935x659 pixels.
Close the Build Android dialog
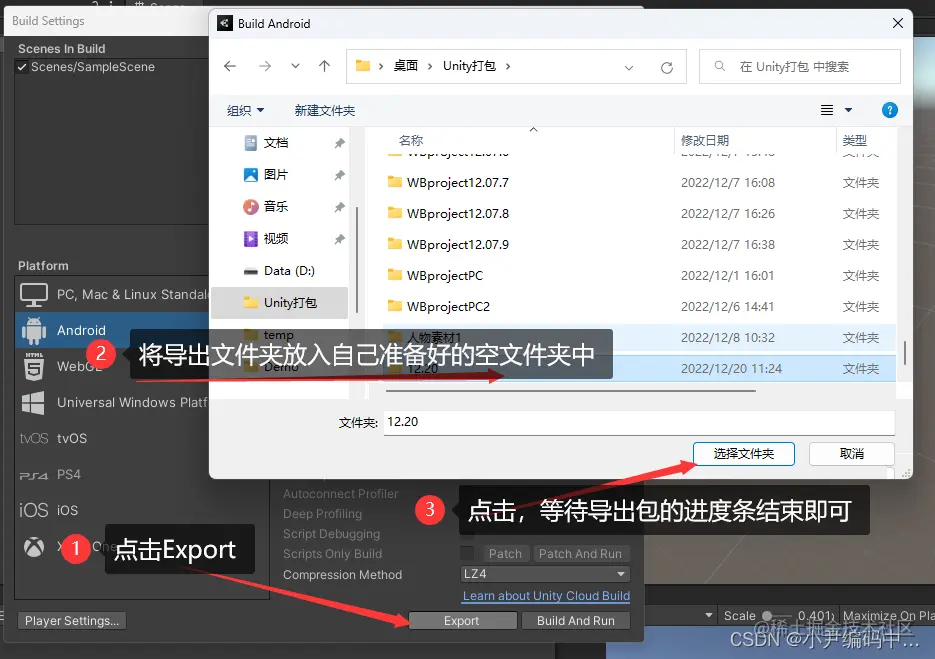pos(897,23)
